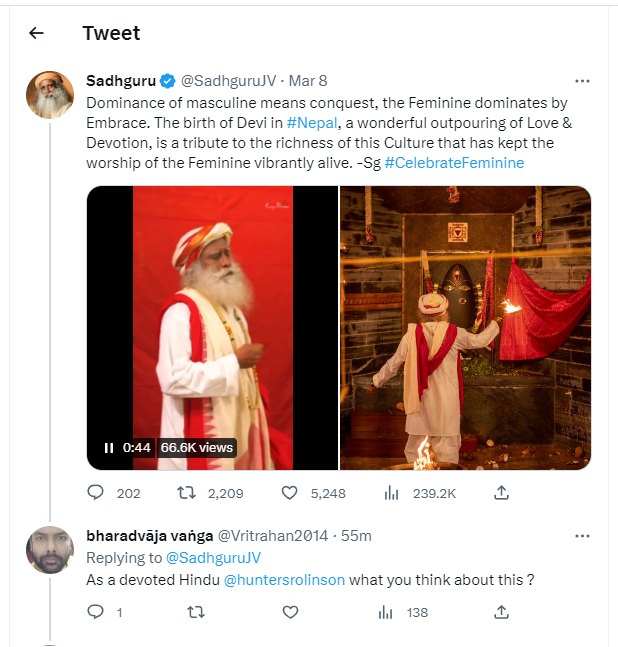This screenshot has height=647, width=618.
Task: Retweet bharadvāja vaṅga's reply
Action: [x=196, y=612]
